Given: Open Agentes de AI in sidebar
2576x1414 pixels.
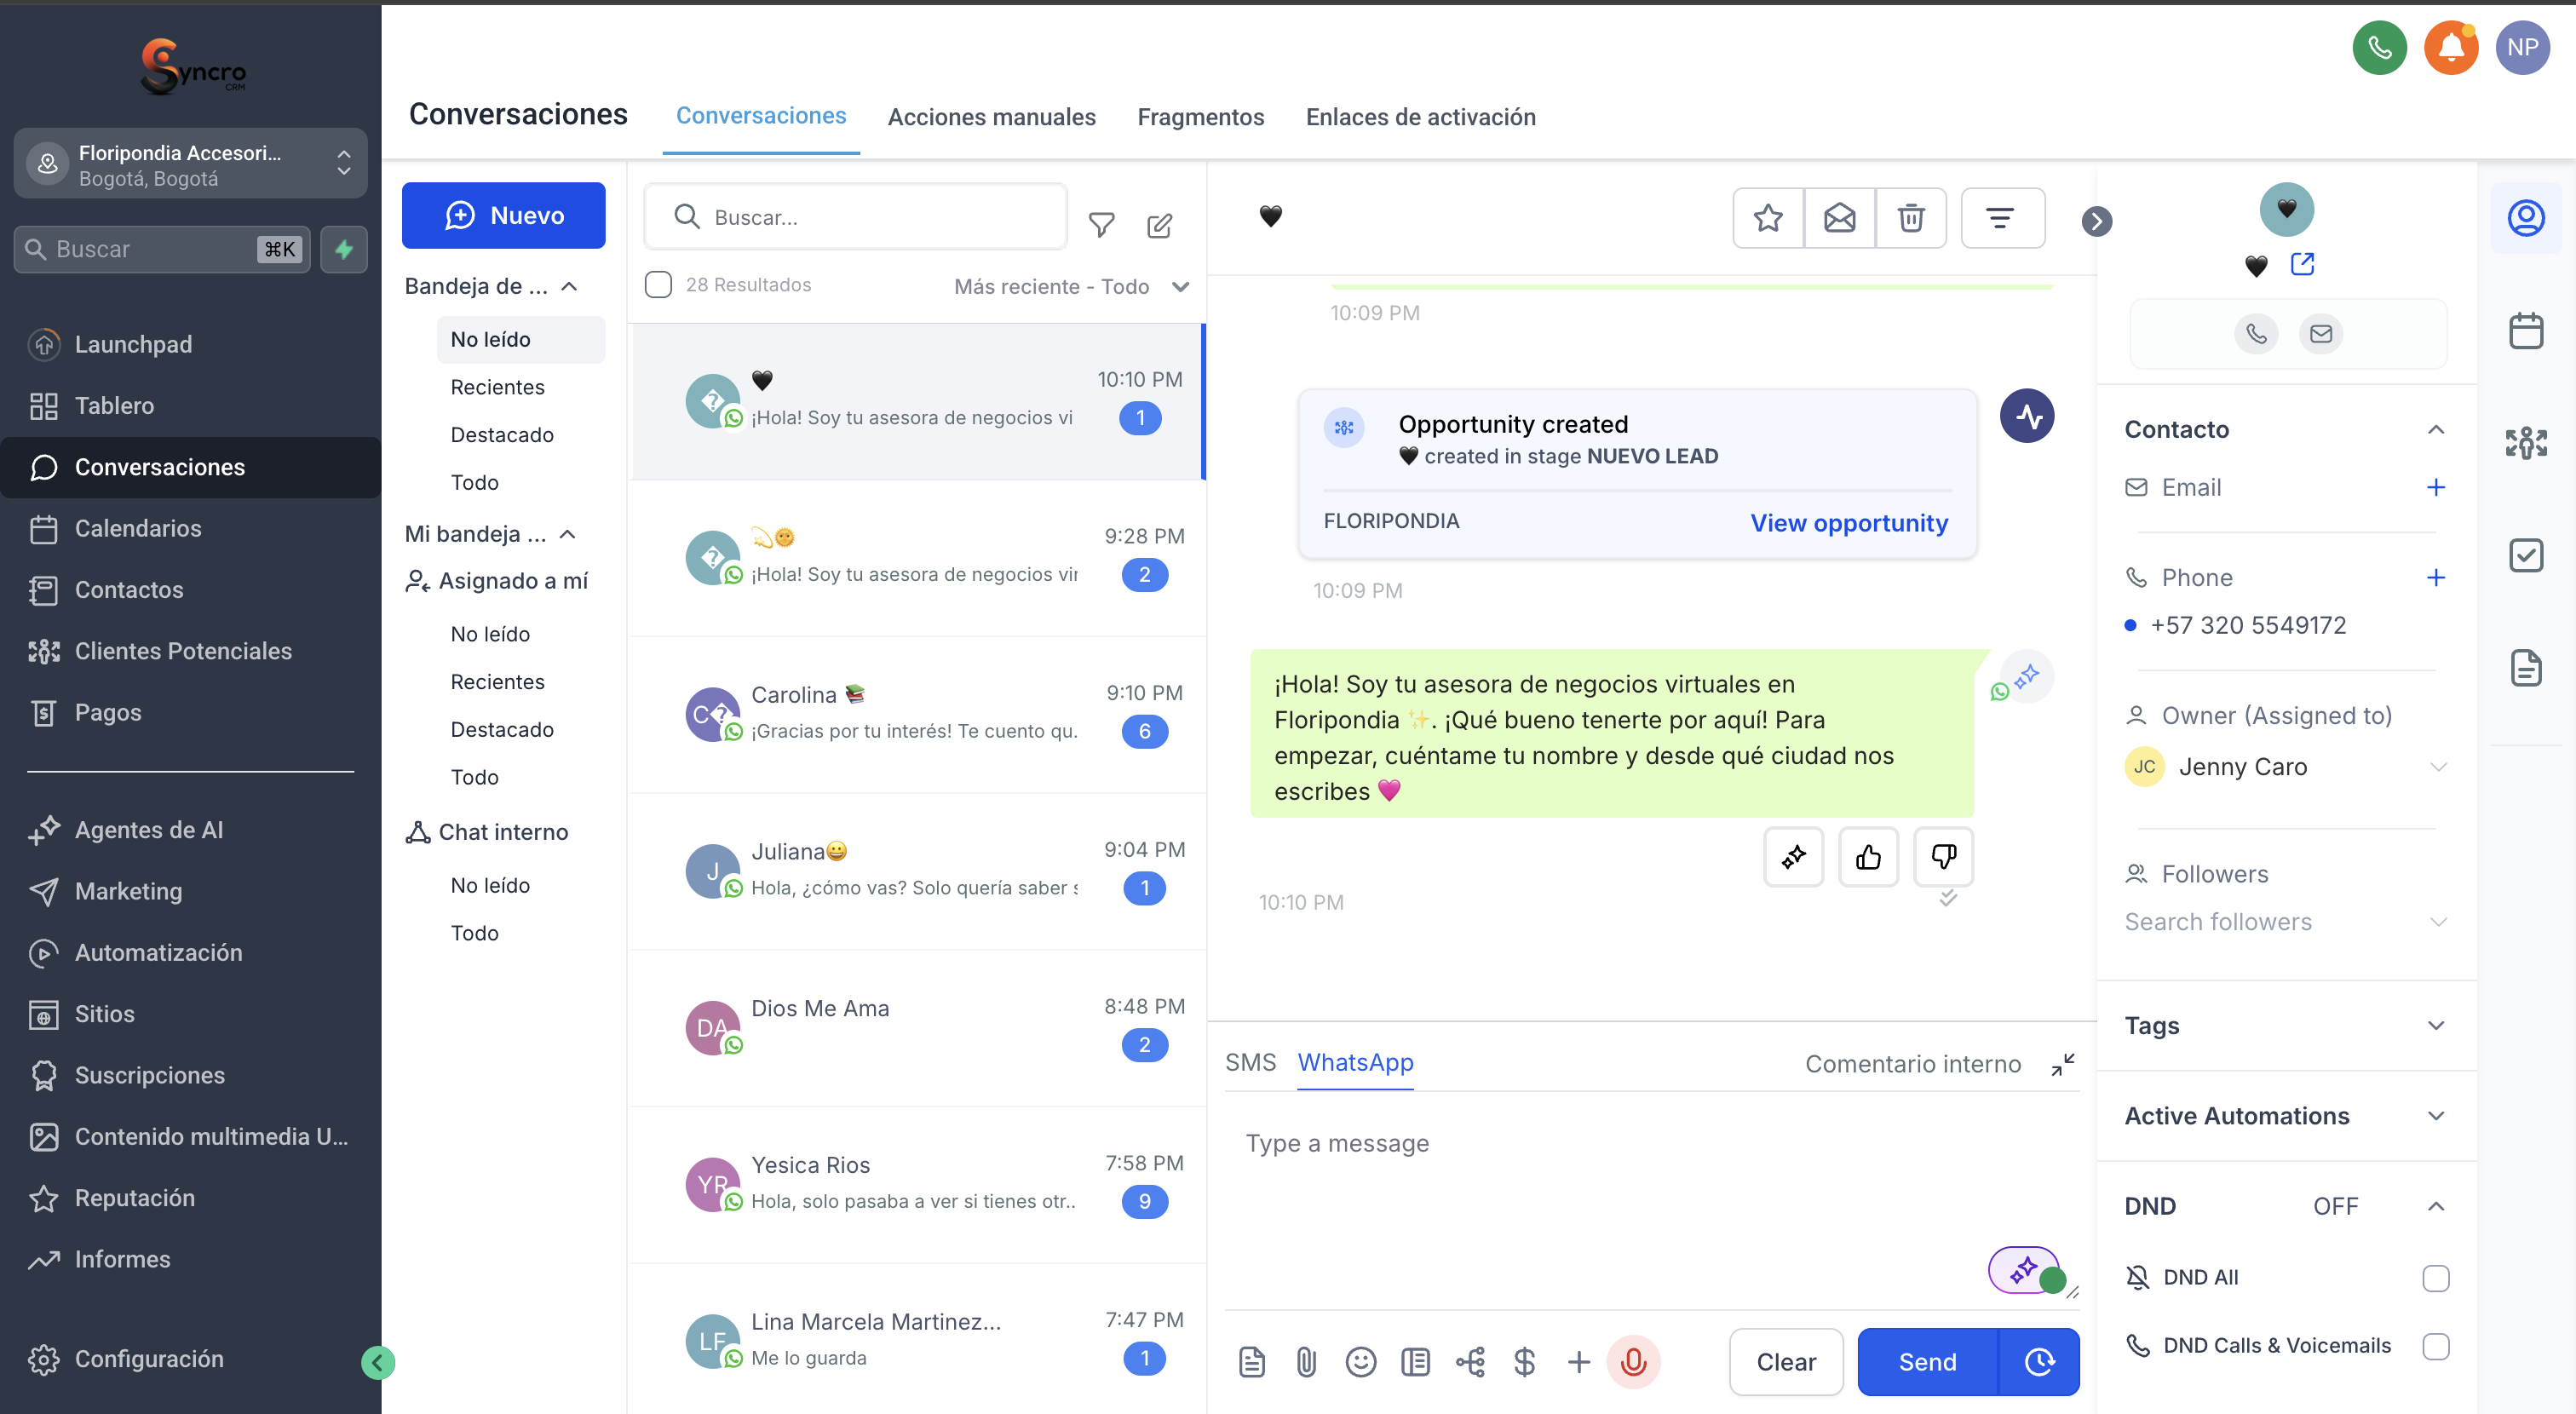Looking at the screenshot, I should coord(149,829).
